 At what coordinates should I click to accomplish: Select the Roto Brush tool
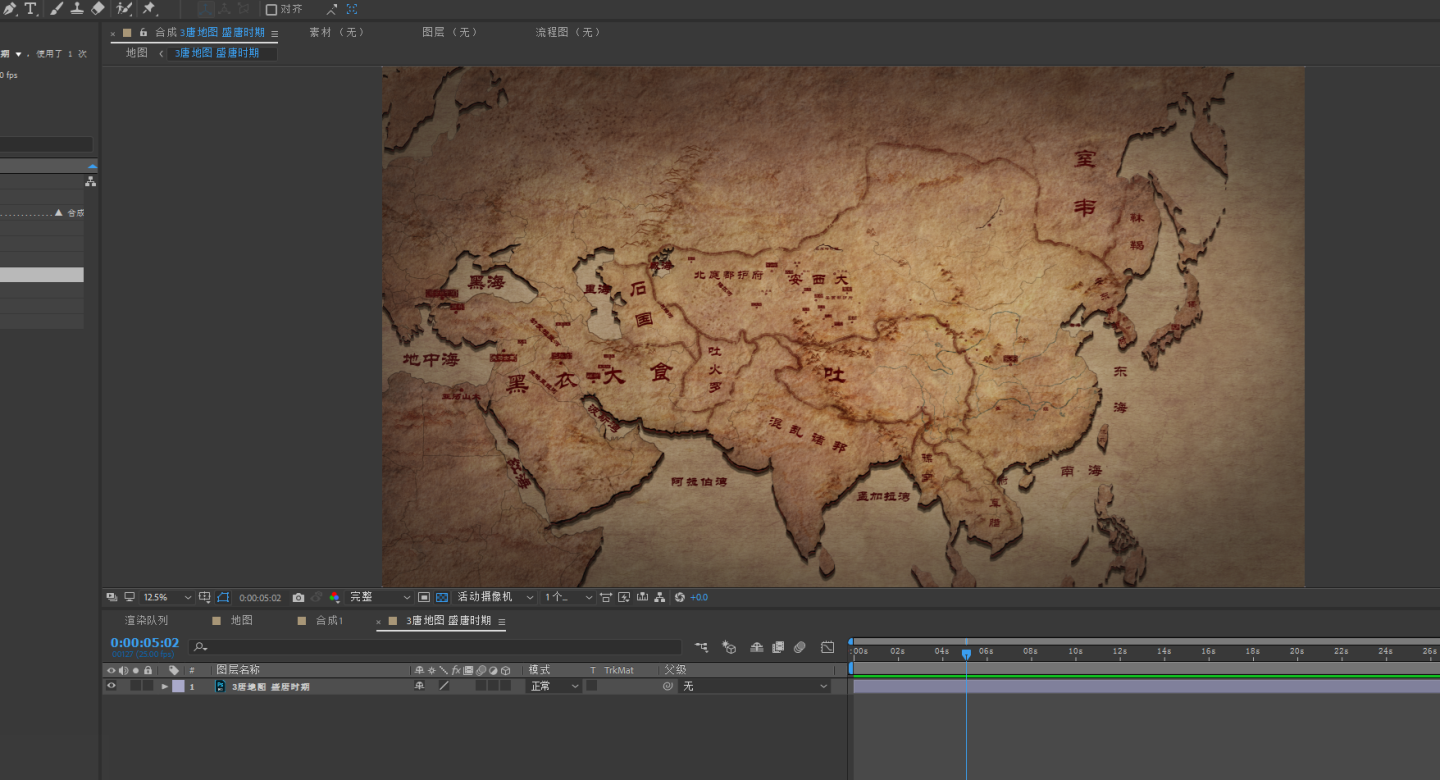pyautogui.click(x=124, y=8)
